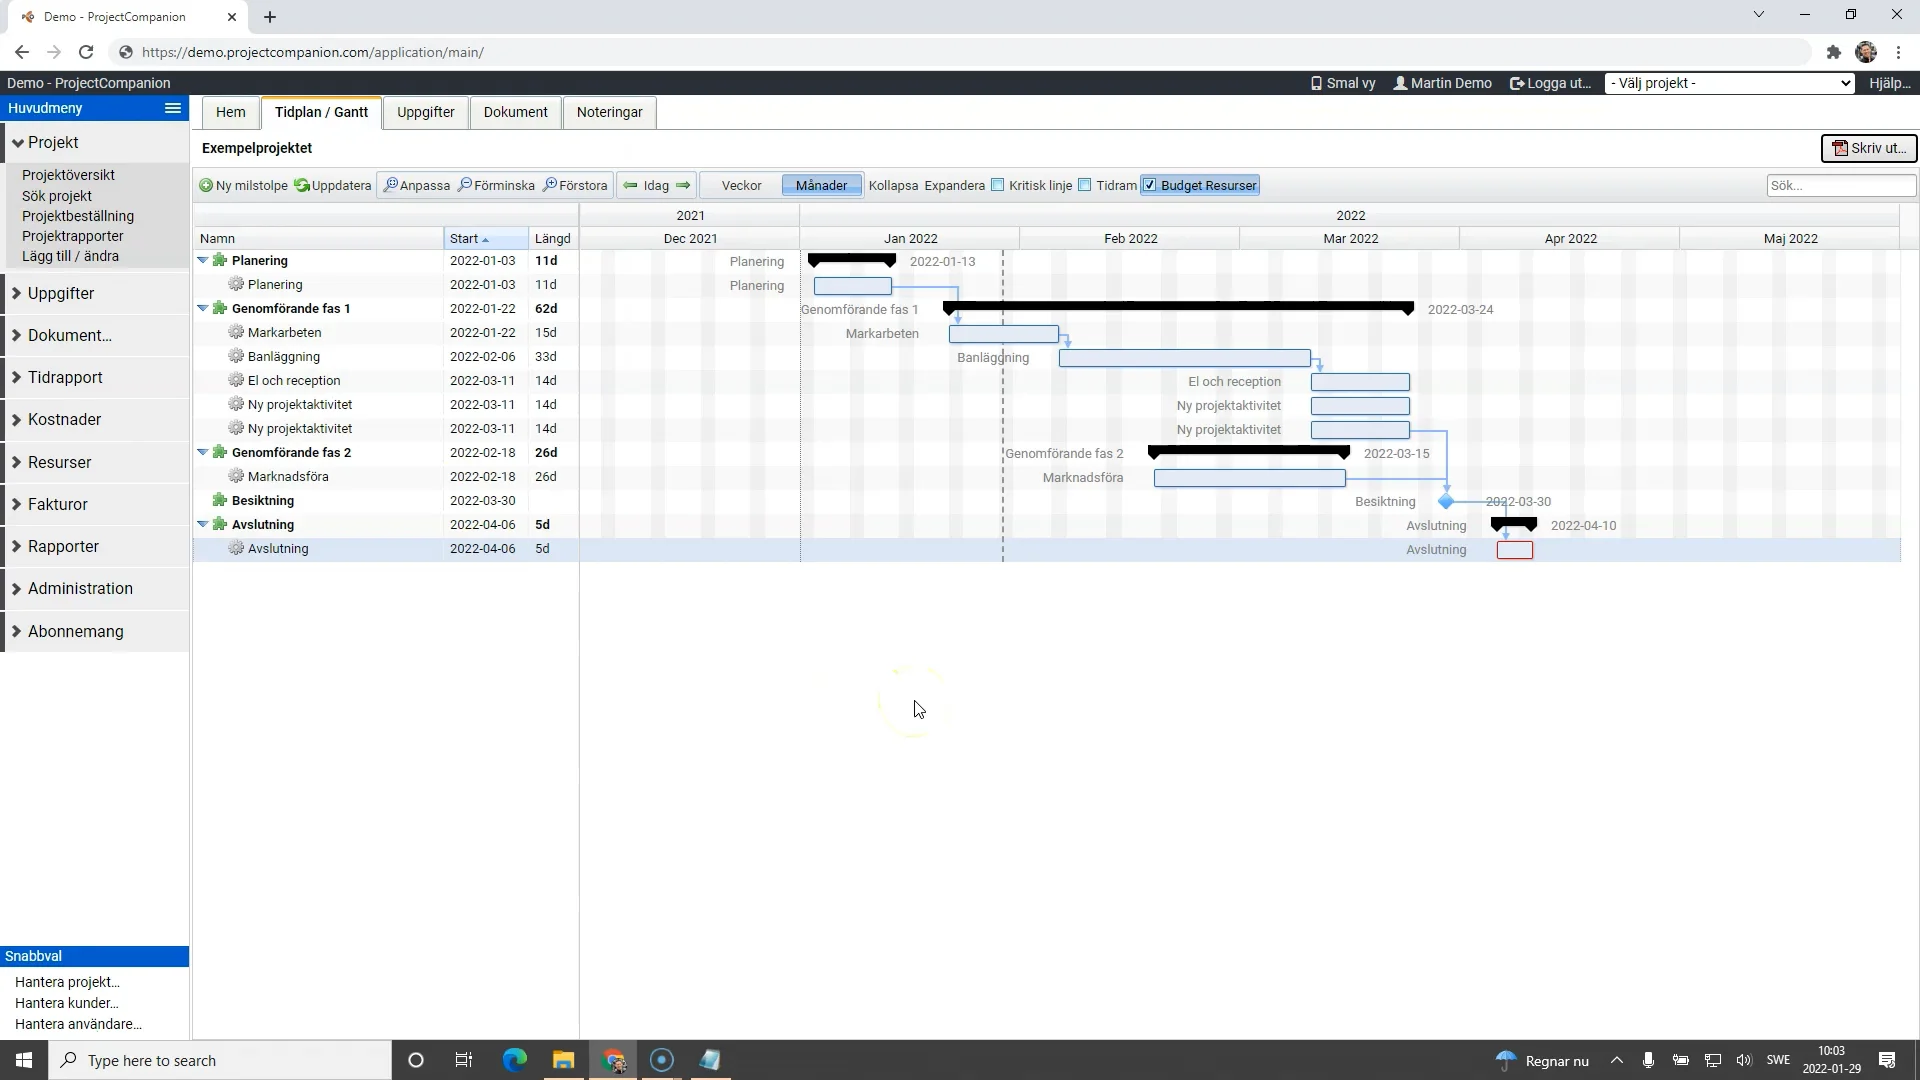1920x1080 pixels.
Task: Switch to the Uppgifter tab
Action: (x=425, y=112)
